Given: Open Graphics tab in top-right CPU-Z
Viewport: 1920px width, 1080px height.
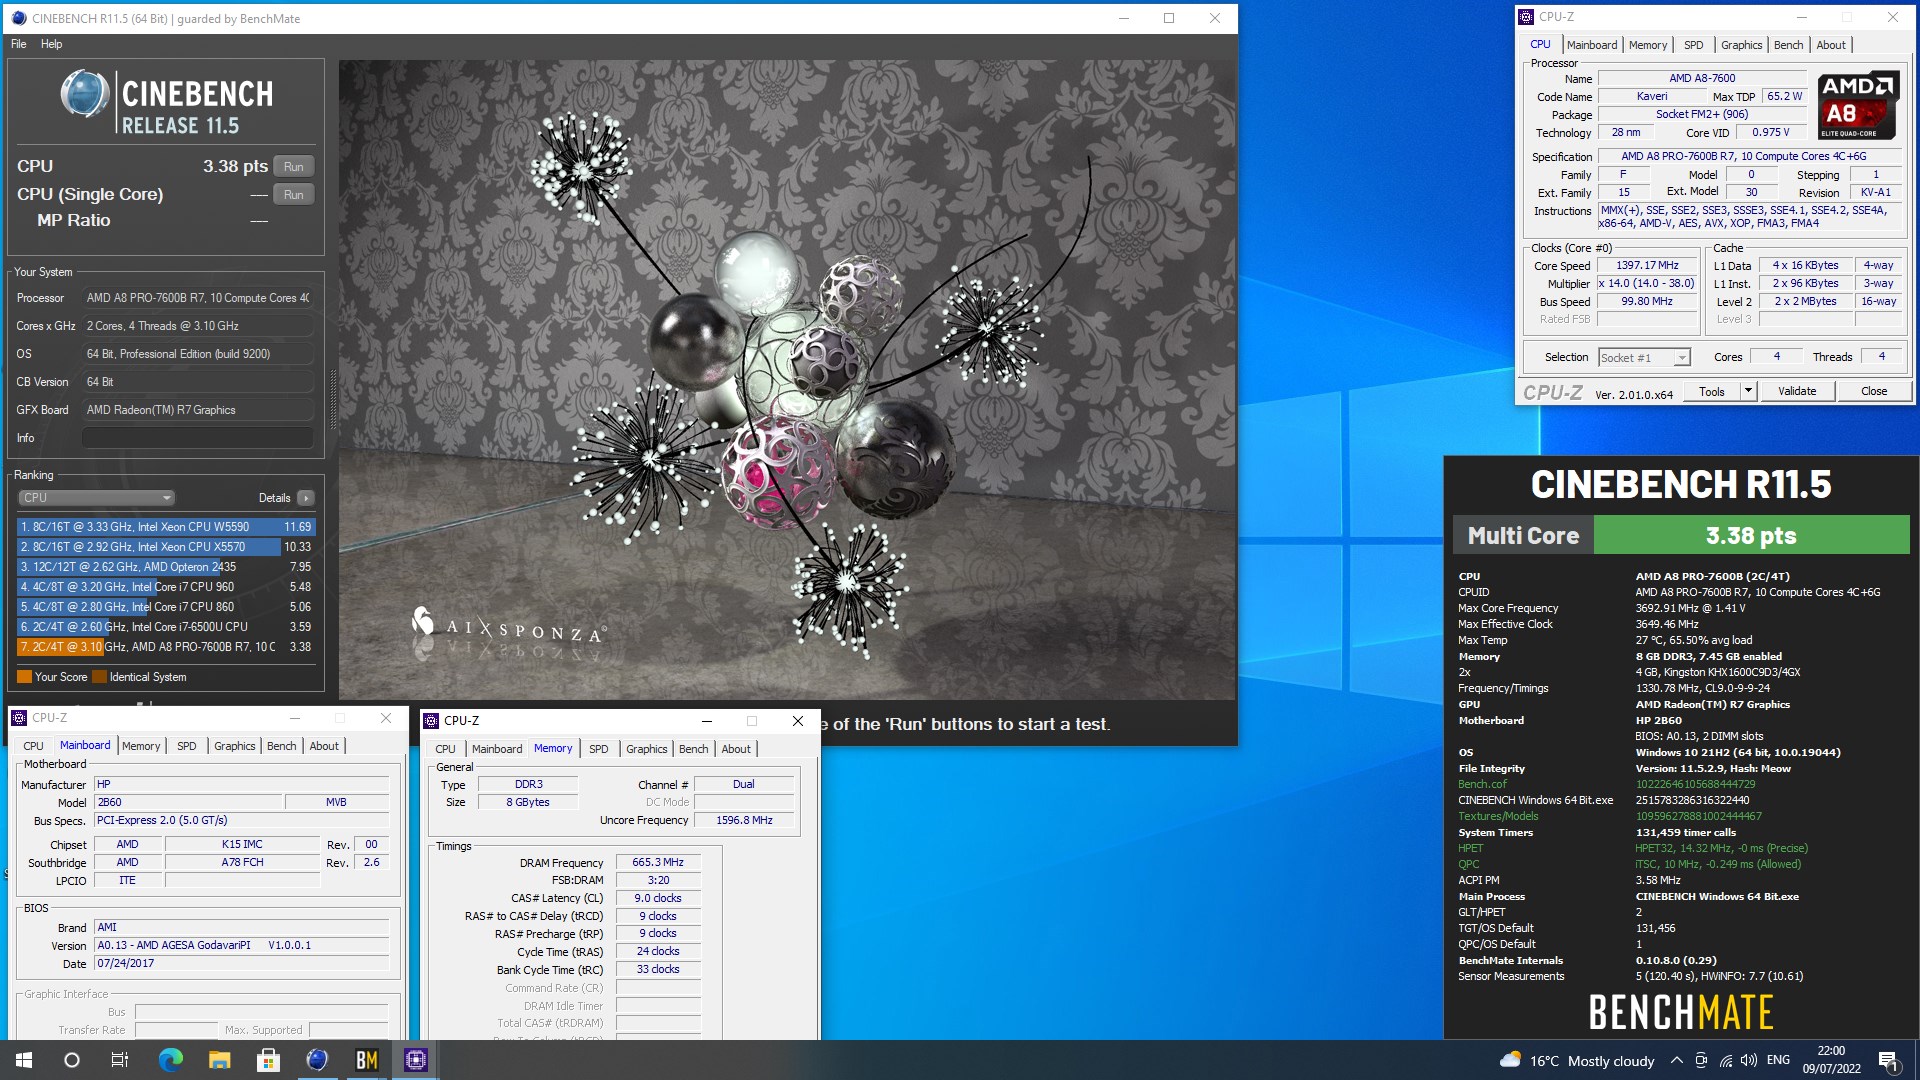Looking at the screenshot, I should (1741, 45).
